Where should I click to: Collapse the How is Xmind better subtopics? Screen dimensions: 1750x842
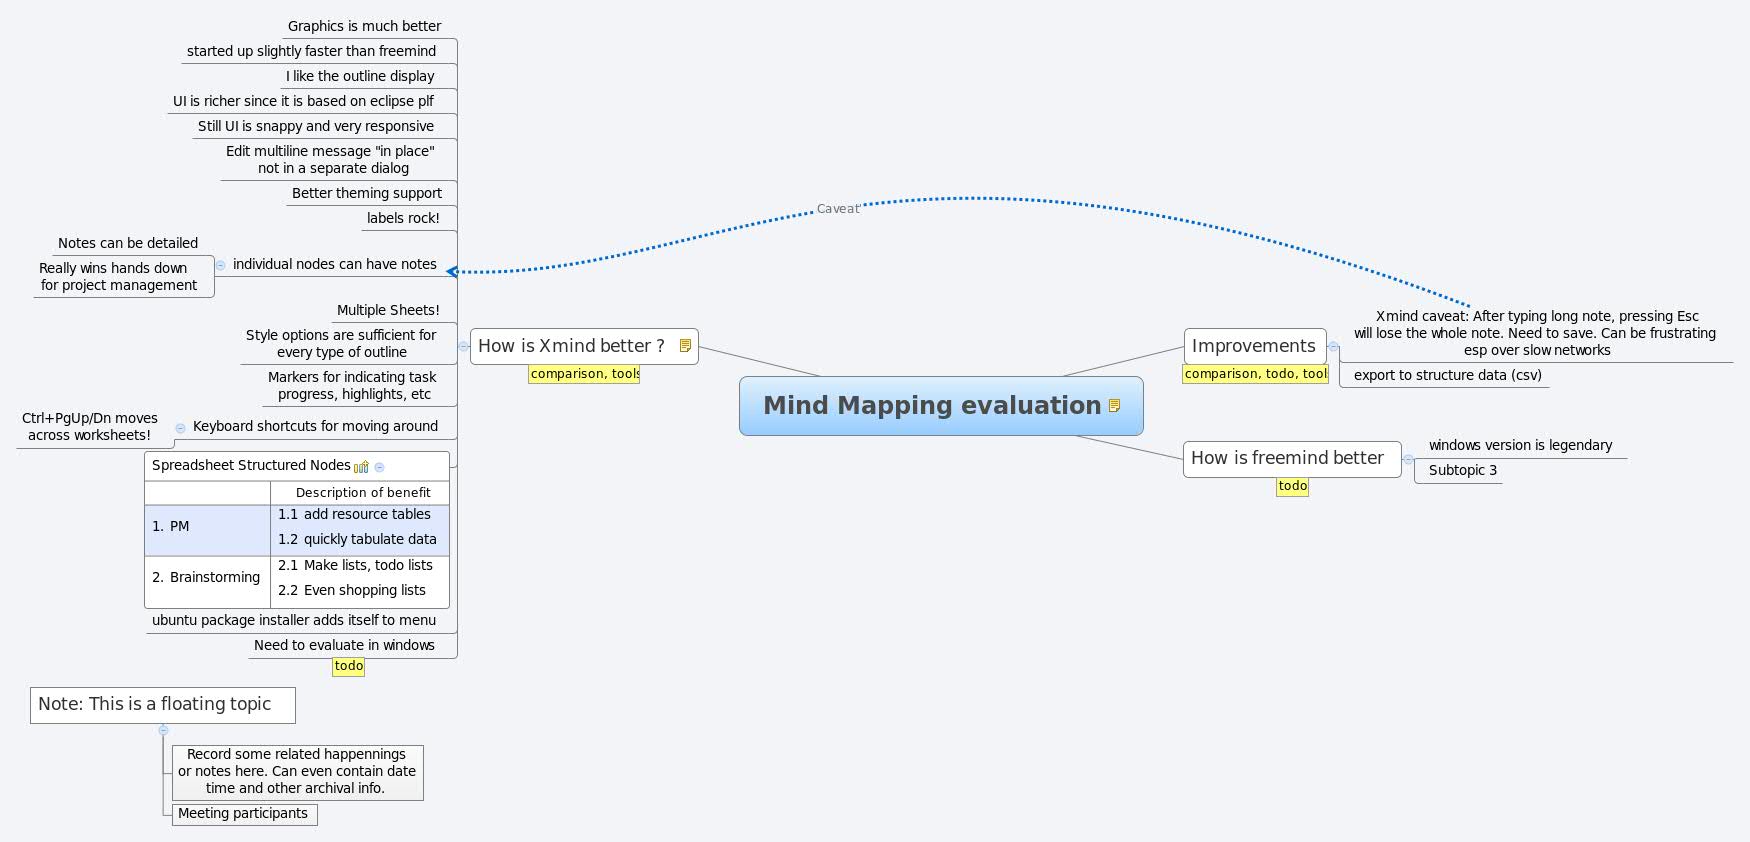[x=463, y=346]
